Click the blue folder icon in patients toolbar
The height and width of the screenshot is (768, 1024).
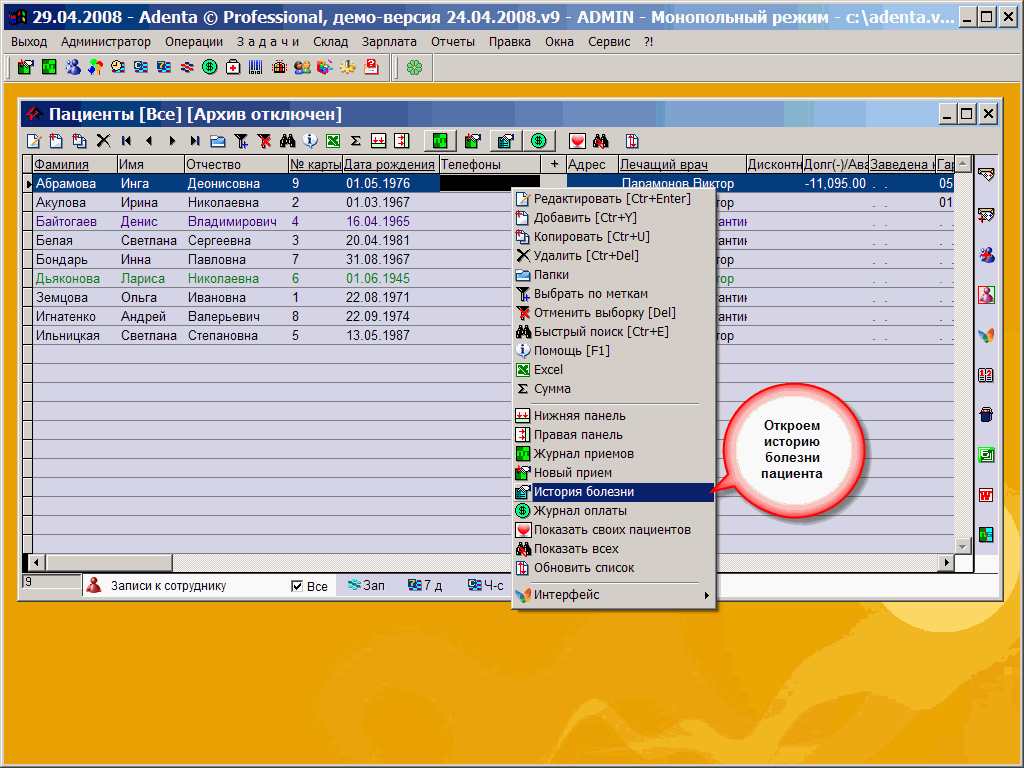[x=217, y=141]
